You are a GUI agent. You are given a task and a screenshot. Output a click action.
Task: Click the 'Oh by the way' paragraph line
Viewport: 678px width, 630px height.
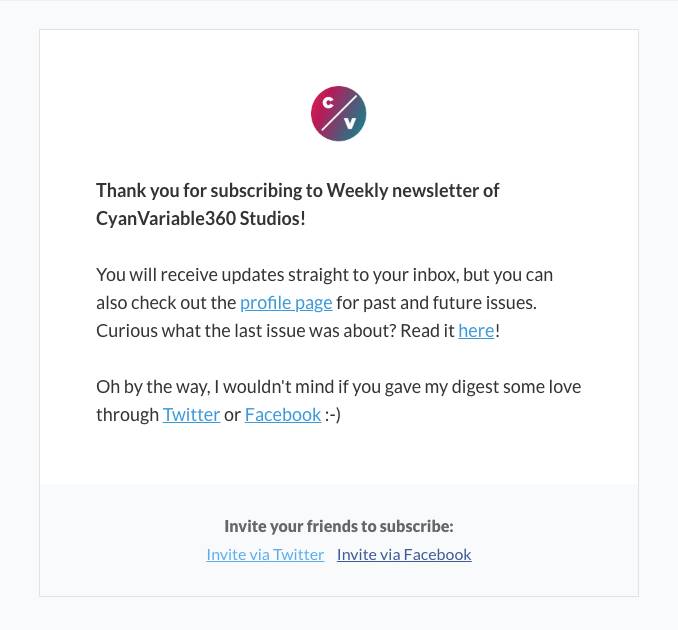(x=339, y=387)
